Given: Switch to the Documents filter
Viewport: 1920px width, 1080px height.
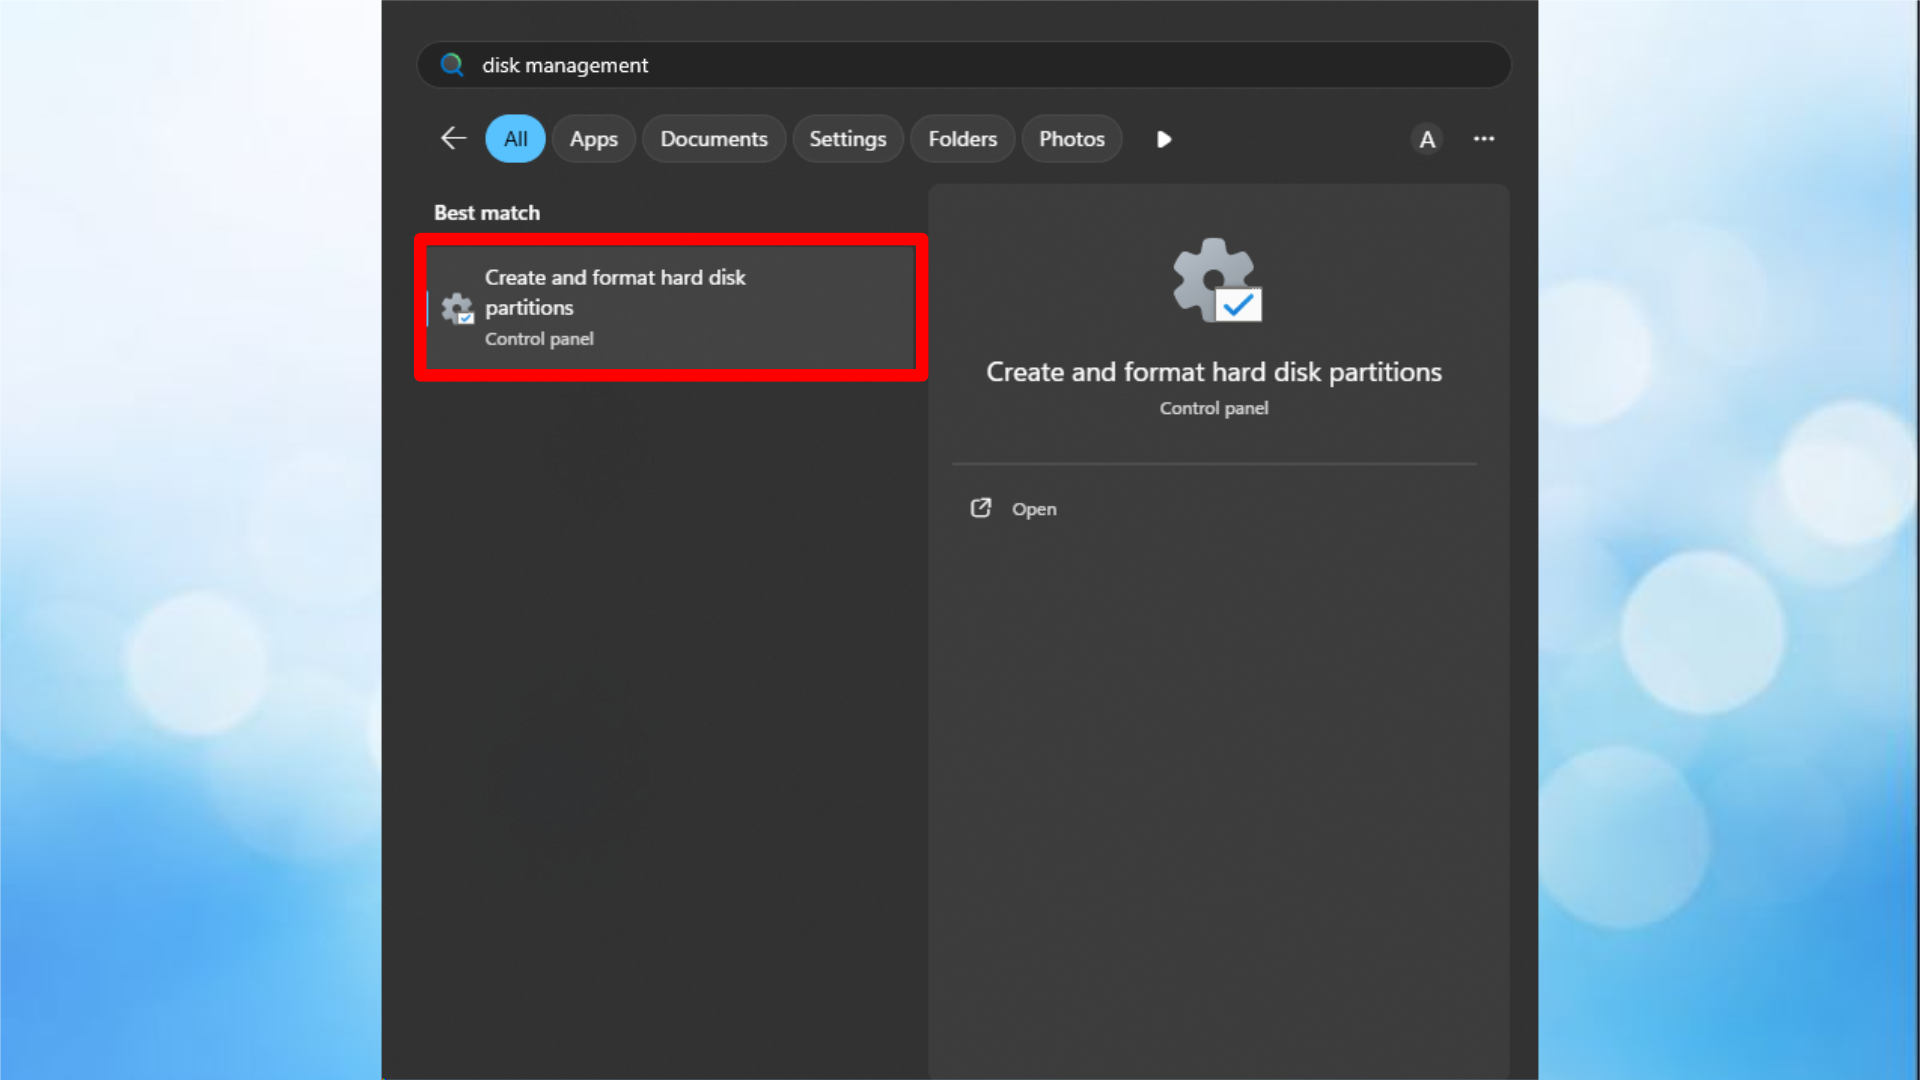Looking at the screenshot, I should pyautogui.click(x=713, y=138).
